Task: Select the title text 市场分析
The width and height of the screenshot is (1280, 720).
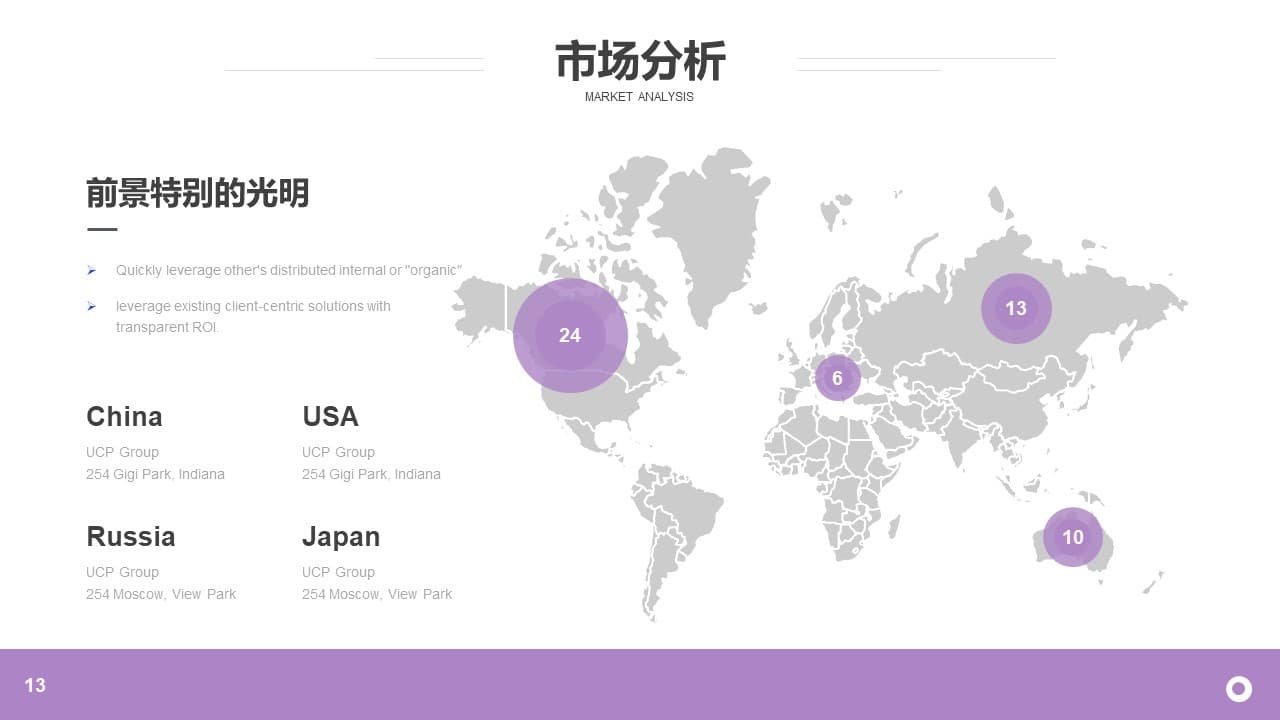Action: [x=640, y=61]
